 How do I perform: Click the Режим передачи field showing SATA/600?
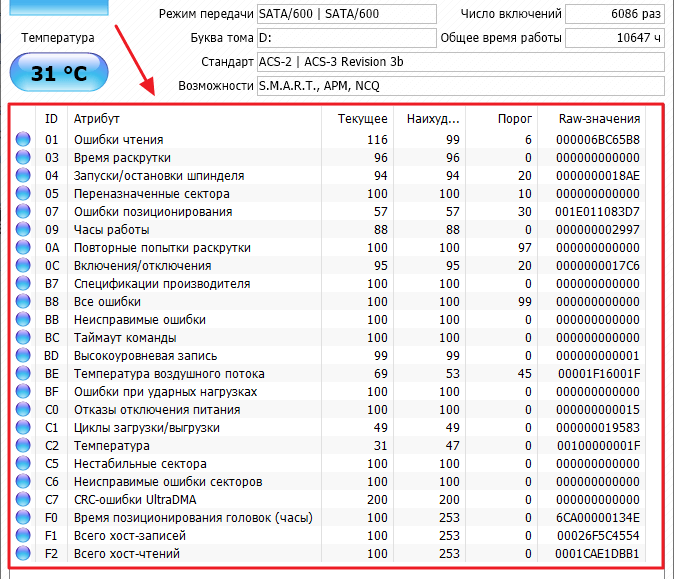click(x=345, y=14)
